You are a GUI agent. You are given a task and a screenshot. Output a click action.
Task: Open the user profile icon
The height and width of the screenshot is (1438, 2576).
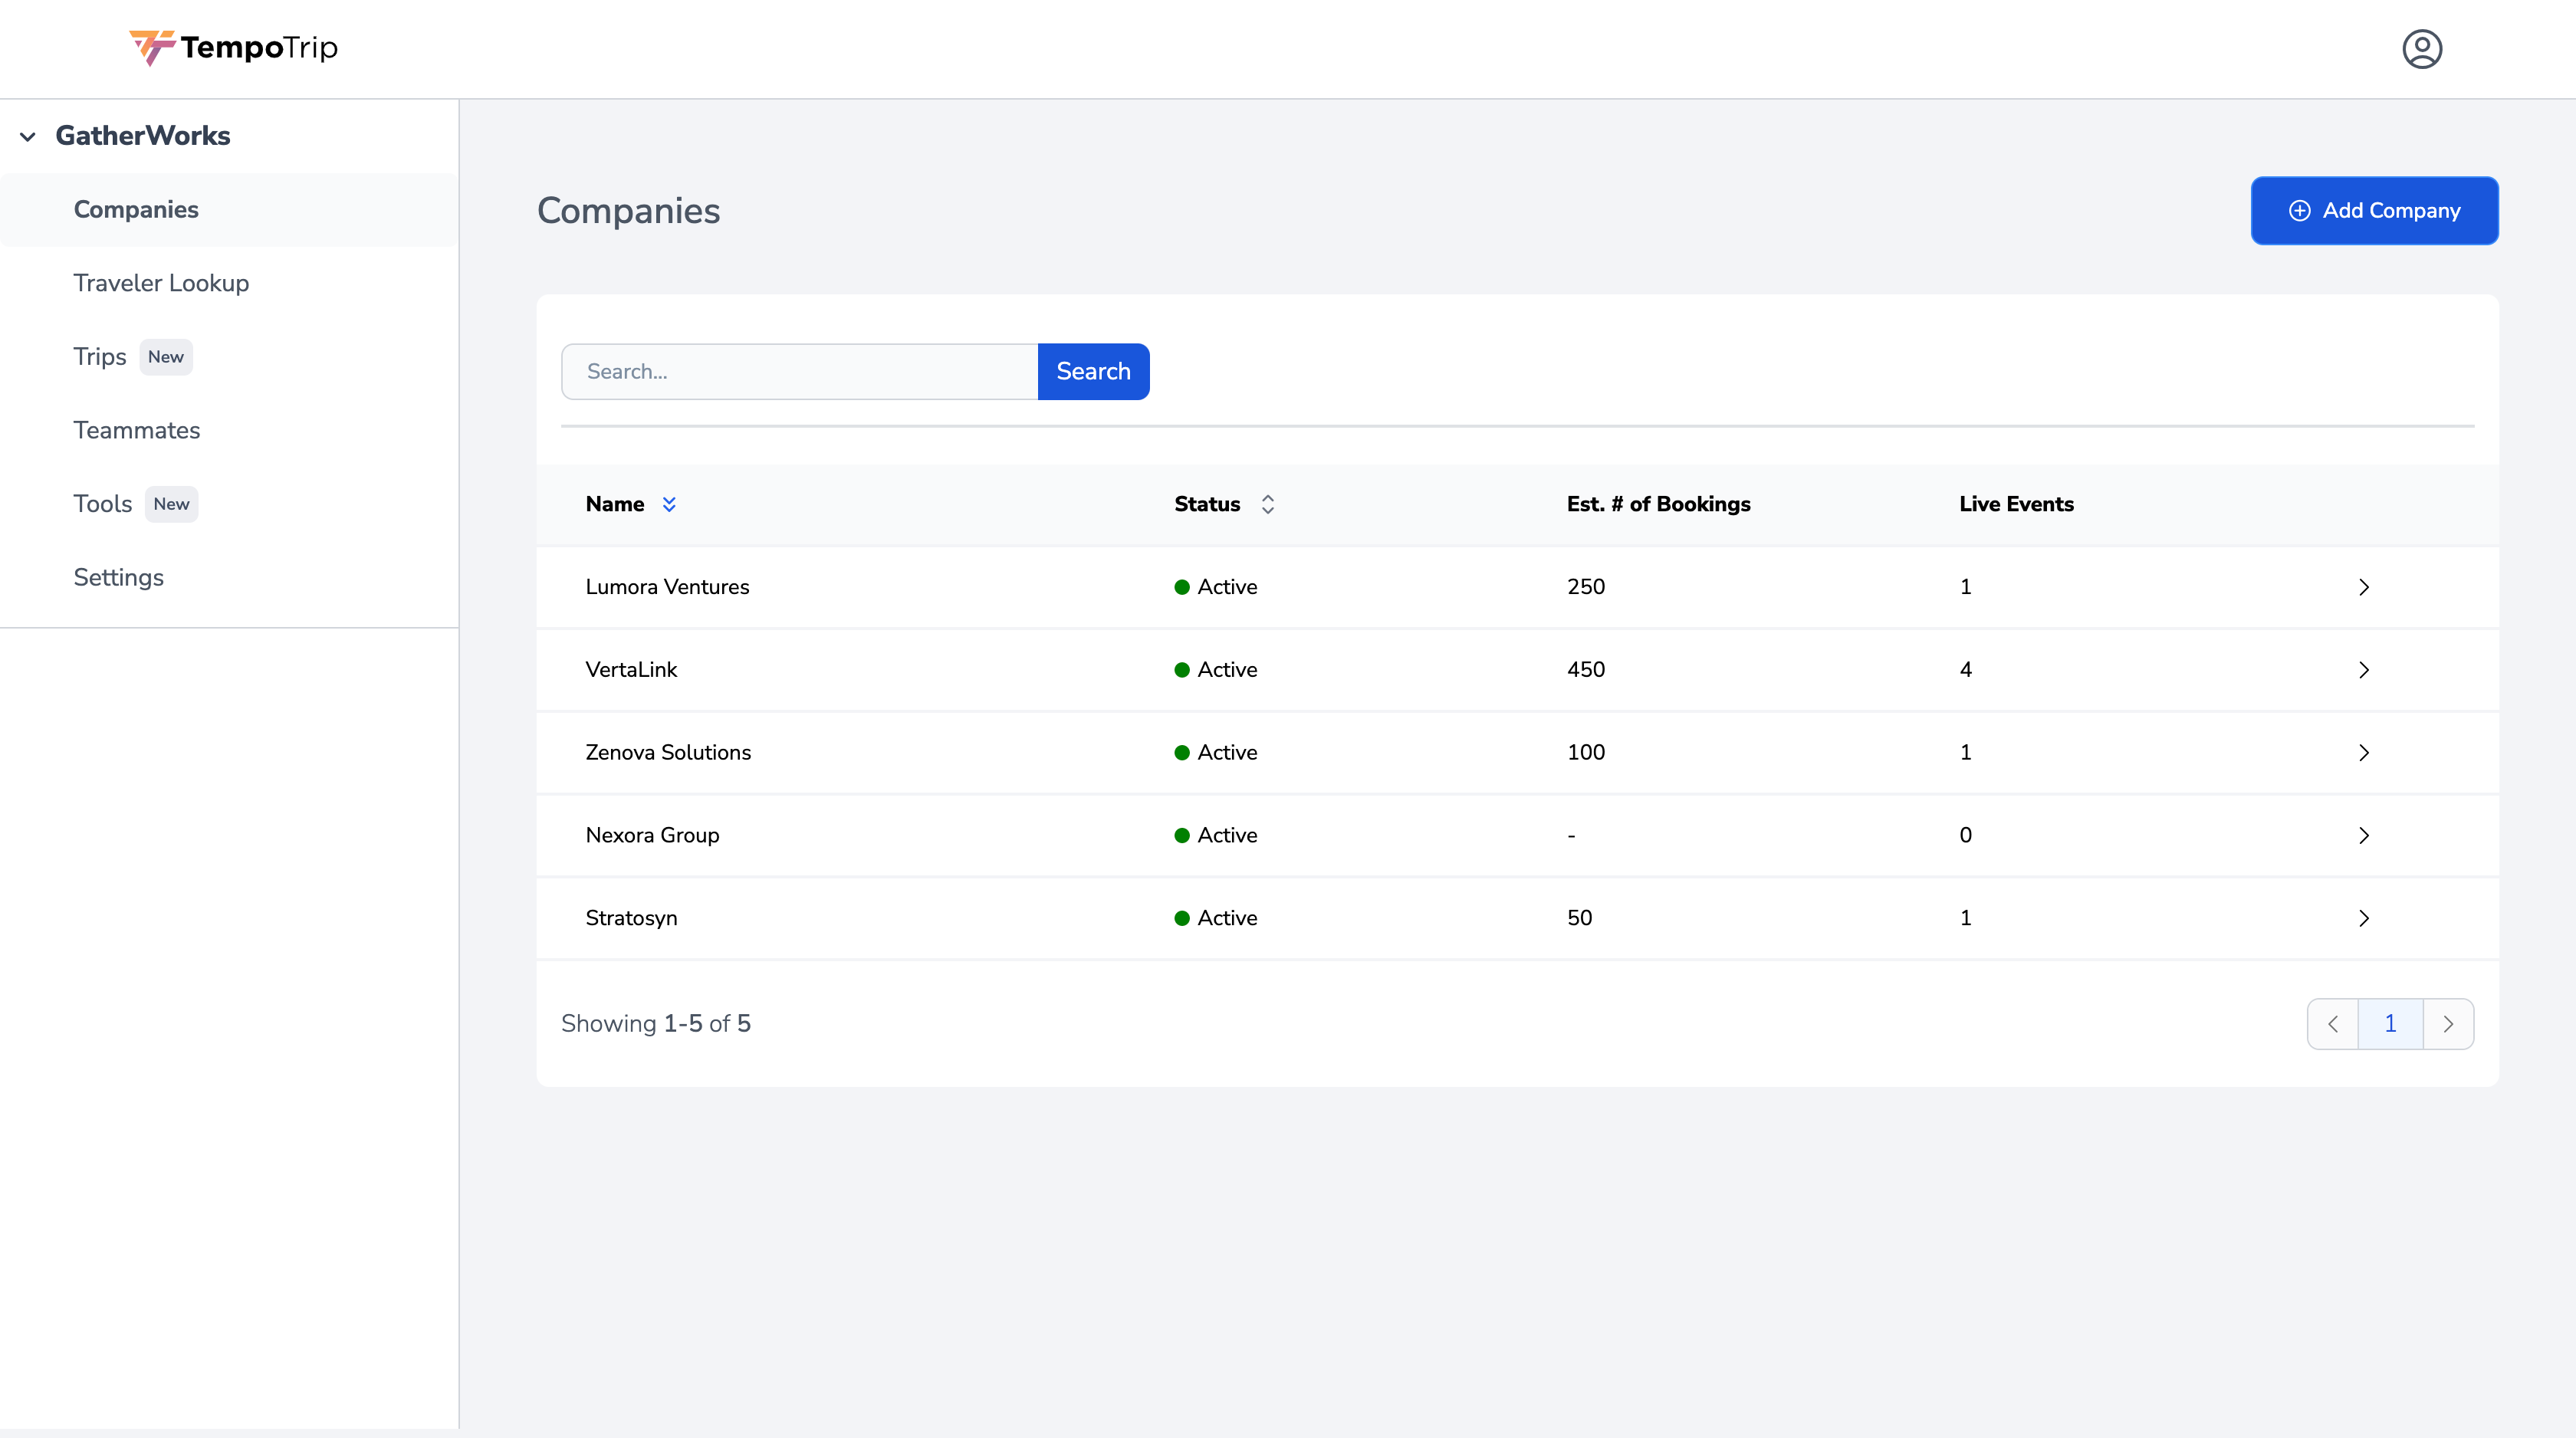pyautogui.click(x=2421, y=48)
